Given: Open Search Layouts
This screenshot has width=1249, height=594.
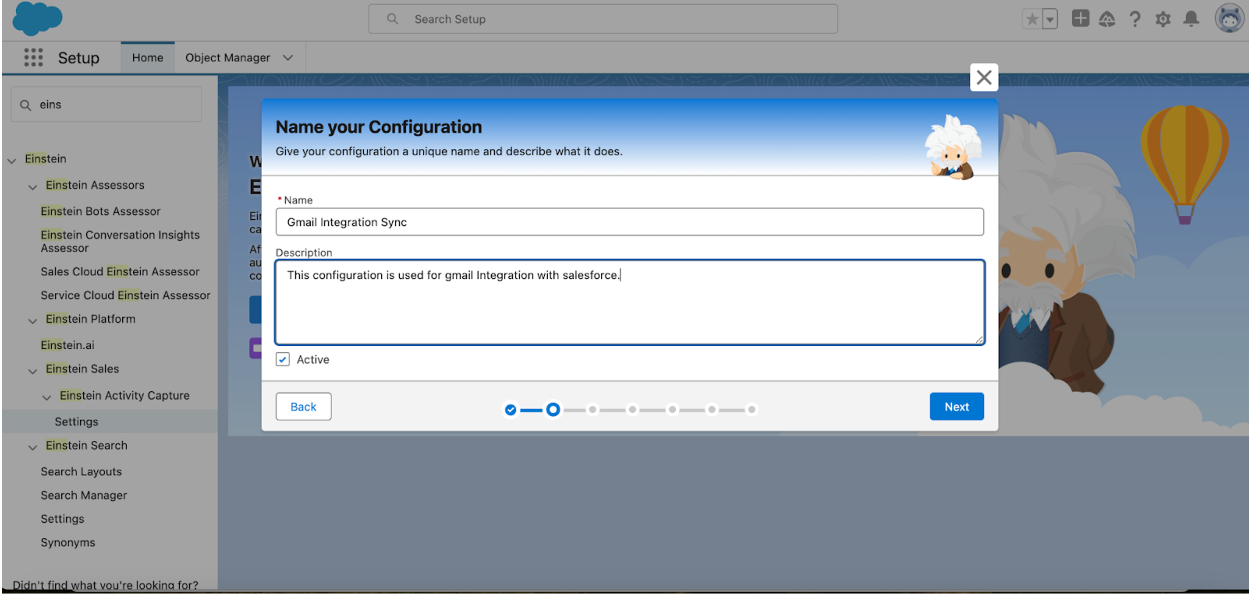Looking at the screenshot, I should click(x=81, y=471).
